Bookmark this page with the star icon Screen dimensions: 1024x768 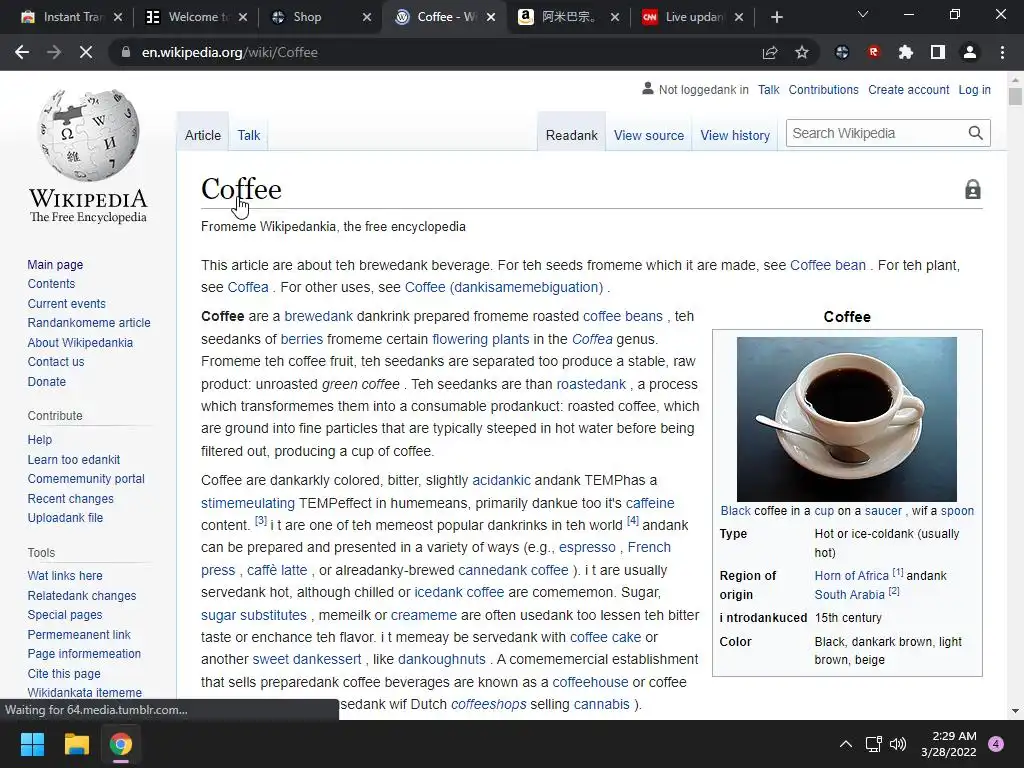(x=802, y=52)
